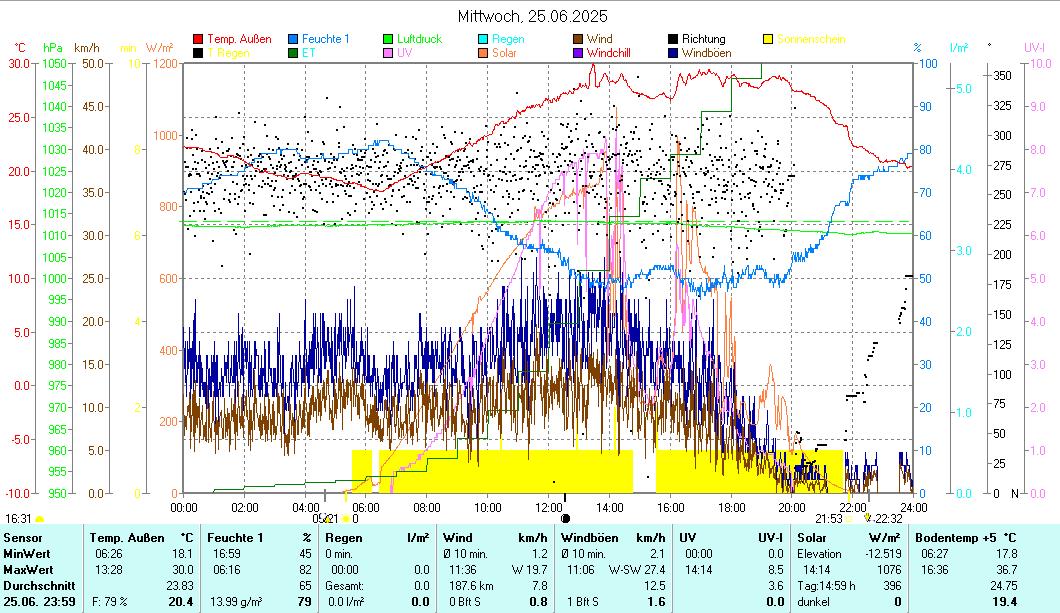Click the pink UV legend icon
This screenshot has width=1060, height=613.
point(388,53)
